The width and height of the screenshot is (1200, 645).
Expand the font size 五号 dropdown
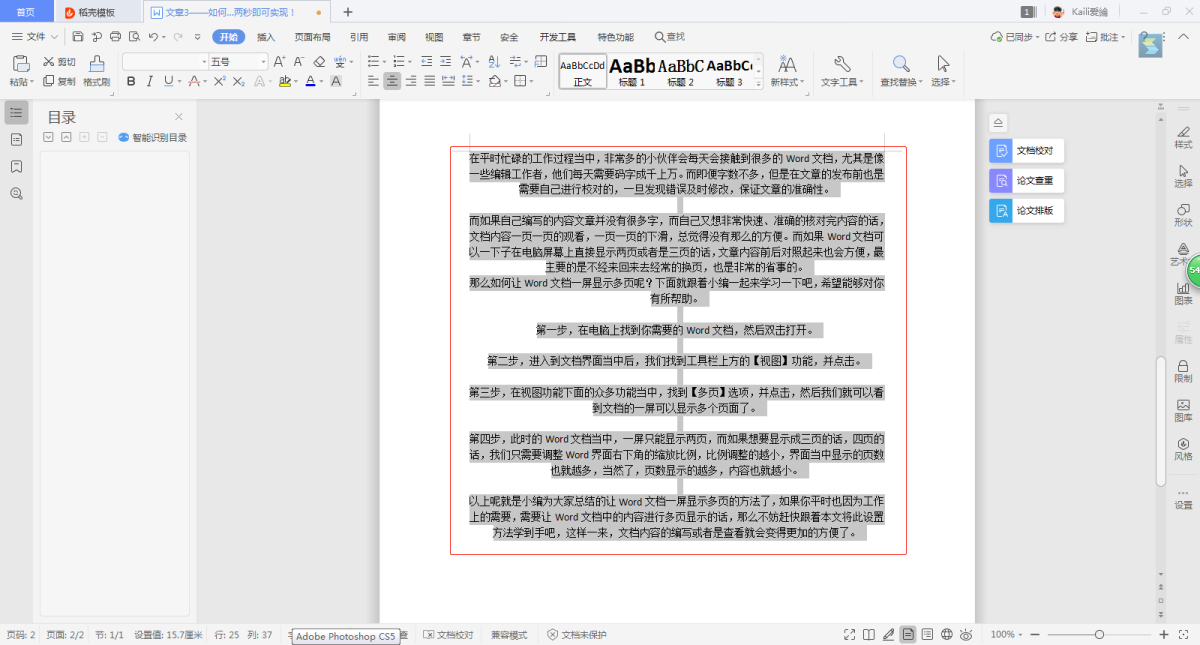point(263,62)
